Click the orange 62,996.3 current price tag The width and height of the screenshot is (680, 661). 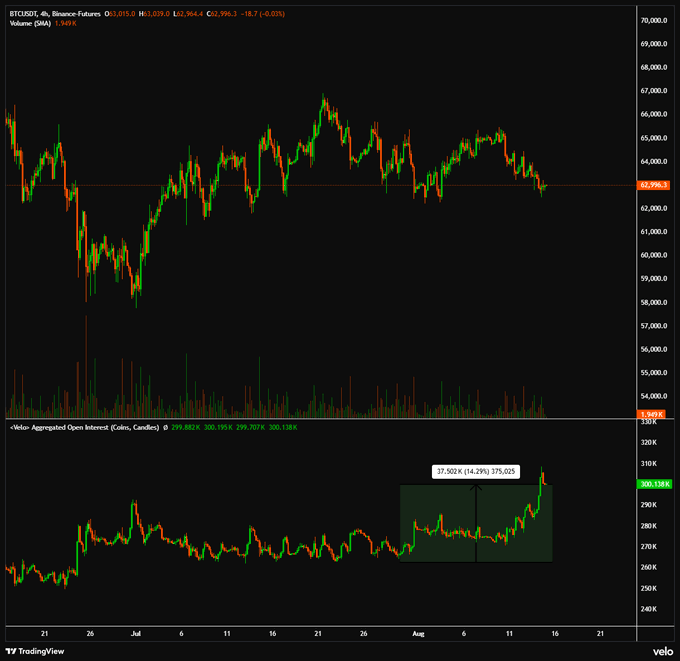[653, 185]
